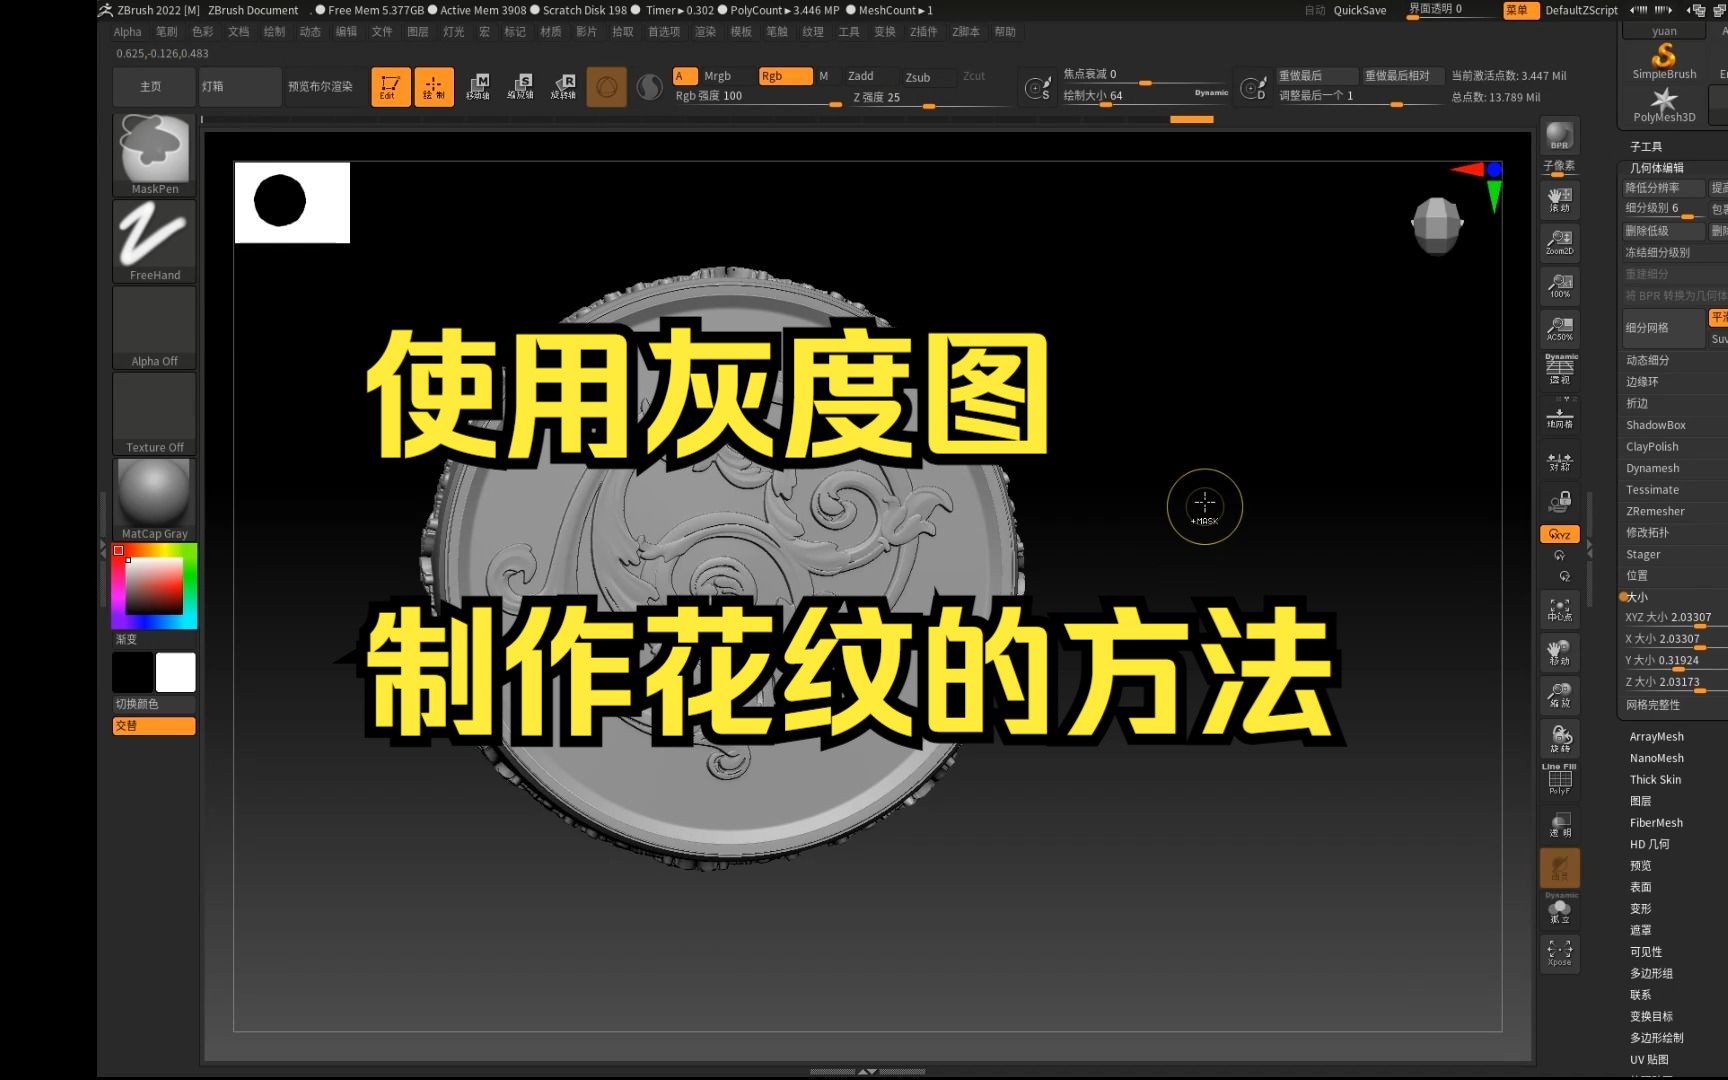Open the Texture Off selector
Screen dimensions: 1728x1080
pyautogui.click(x=152, y=410)
